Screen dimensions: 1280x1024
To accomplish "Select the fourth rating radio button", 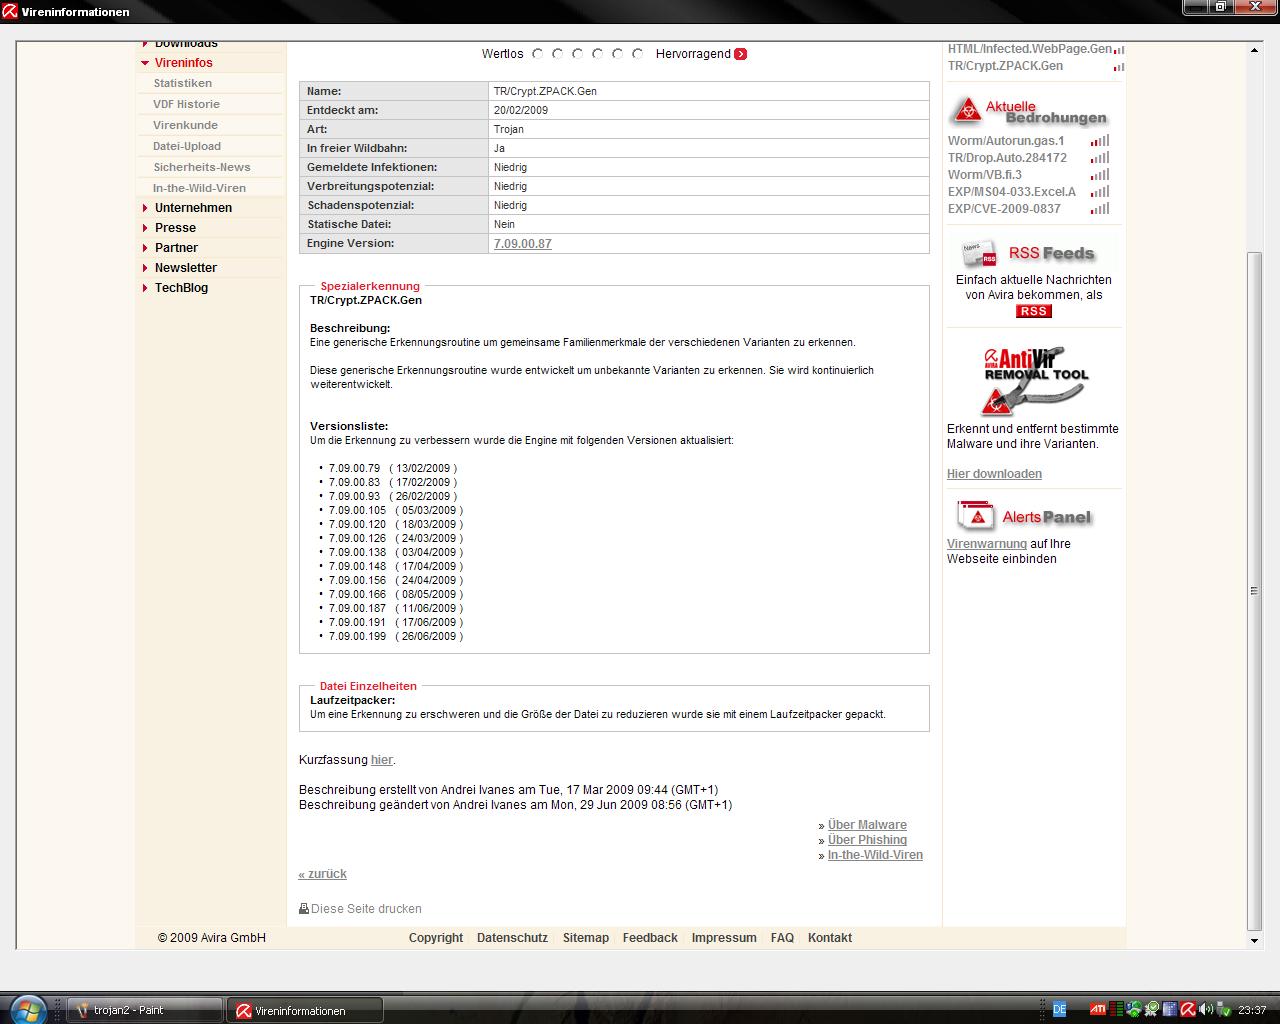I will point(598,54).
